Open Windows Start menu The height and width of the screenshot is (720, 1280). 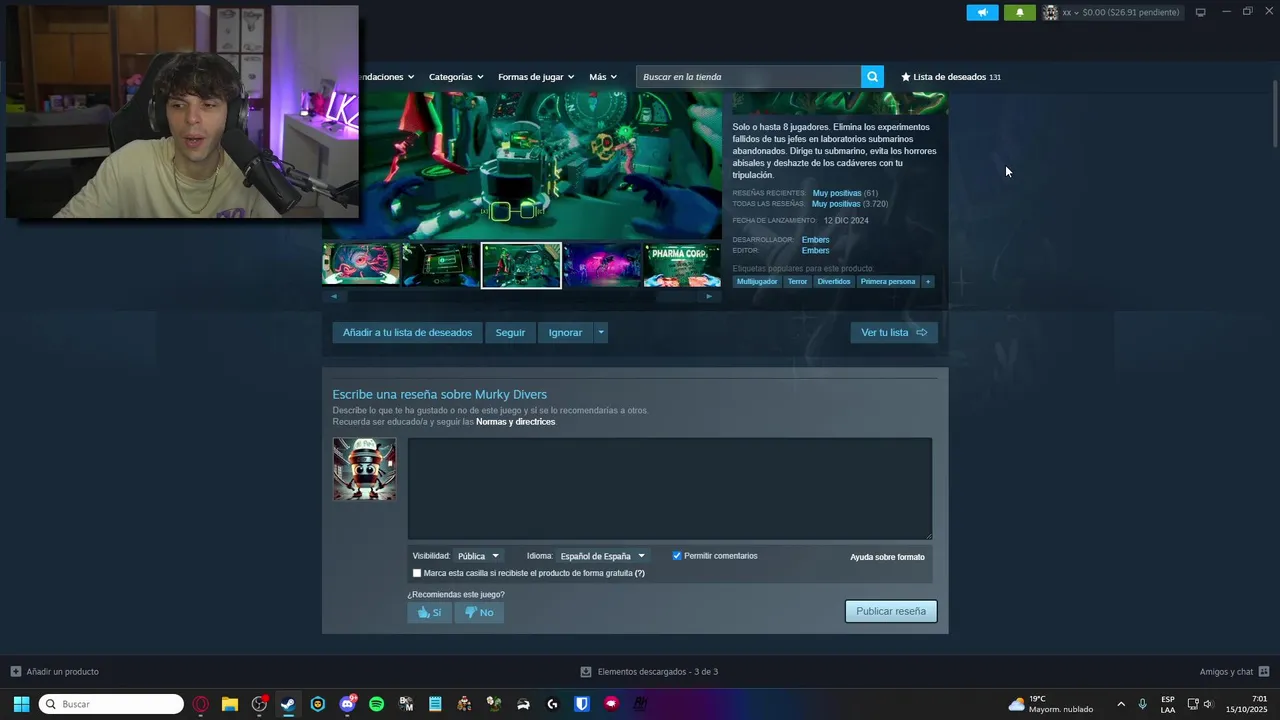click(21, 704)
